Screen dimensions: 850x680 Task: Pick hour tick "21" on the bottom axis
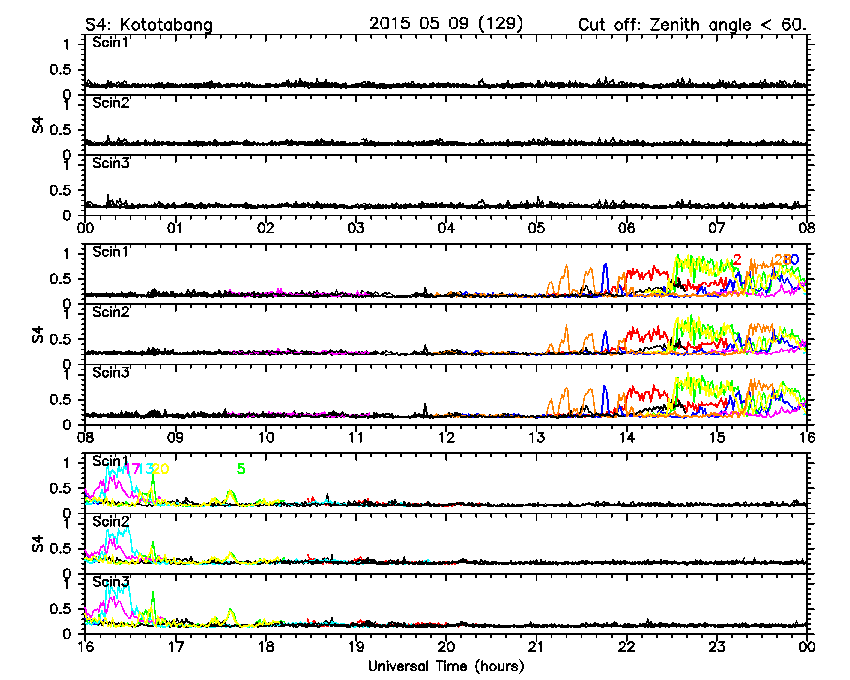(x=536, y=646)
